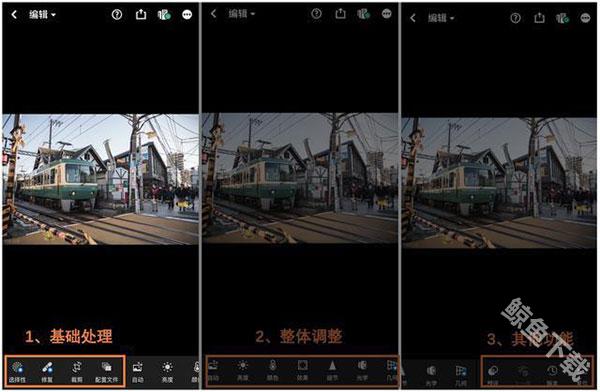Tap the train photo on the middle screen
This screenshot has width=600, height=392.
point(300,178)
